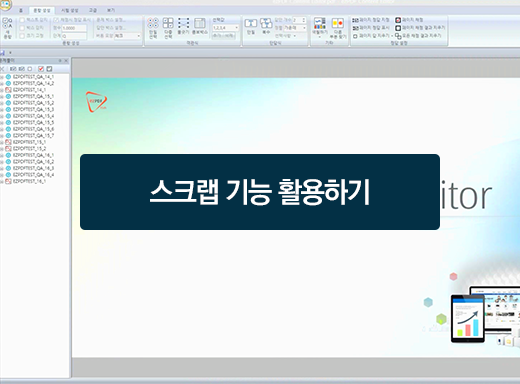Screen dimensions: 520x384
Task: Tick the third checkbox in ribbon's left group
Action: point(22,36)
